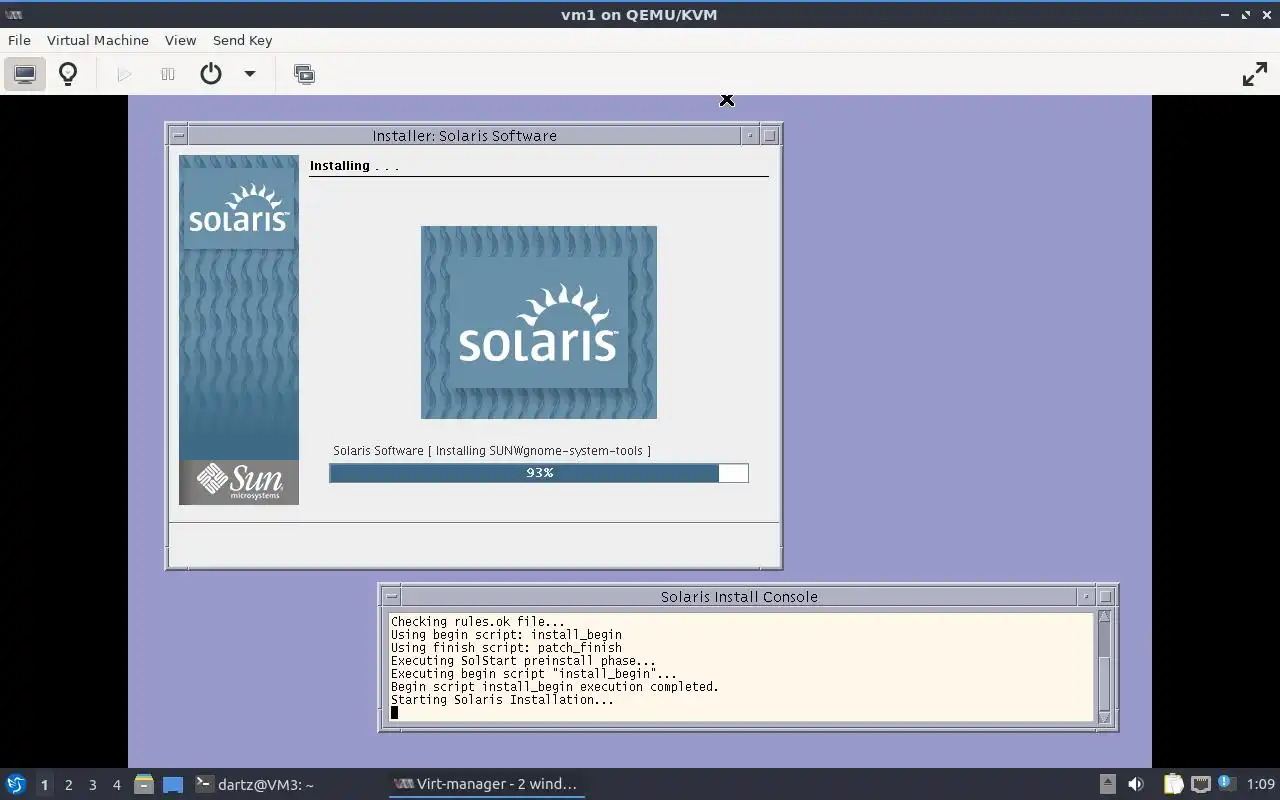Screen dimensions: 1280x800
Task: Open the update notification tray icon
Action: pyautogui.click(x=1225, y=783)
